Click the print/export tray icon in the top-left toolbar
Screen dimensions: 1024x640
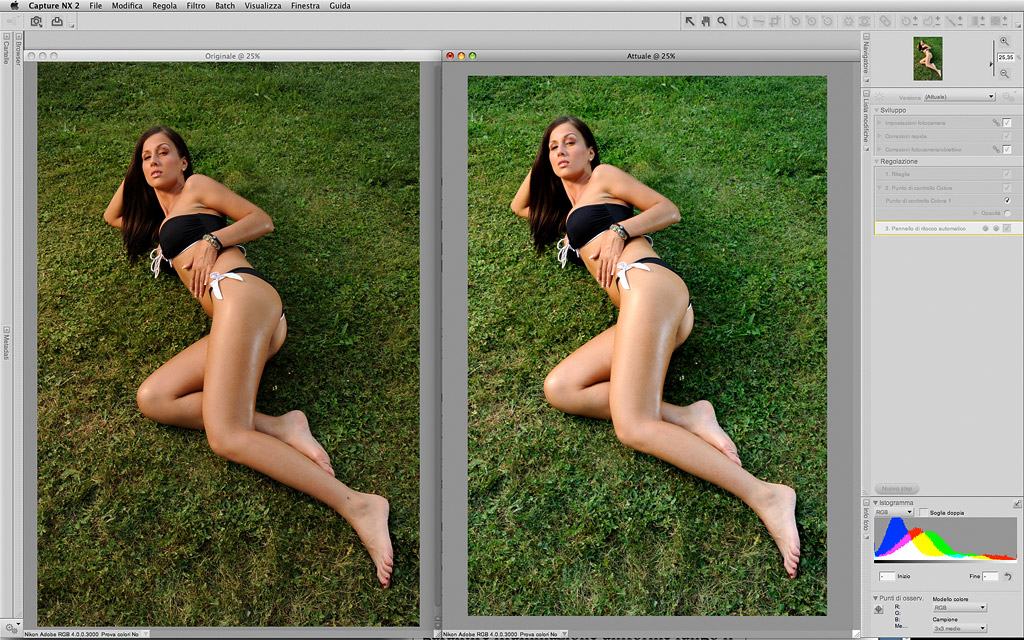[x=57, y=22]
